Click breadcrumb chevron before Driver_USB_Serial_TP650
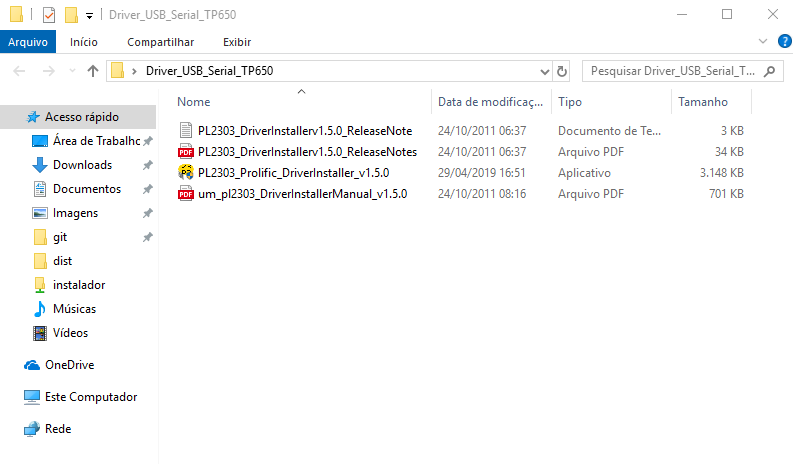 [134, 71]
